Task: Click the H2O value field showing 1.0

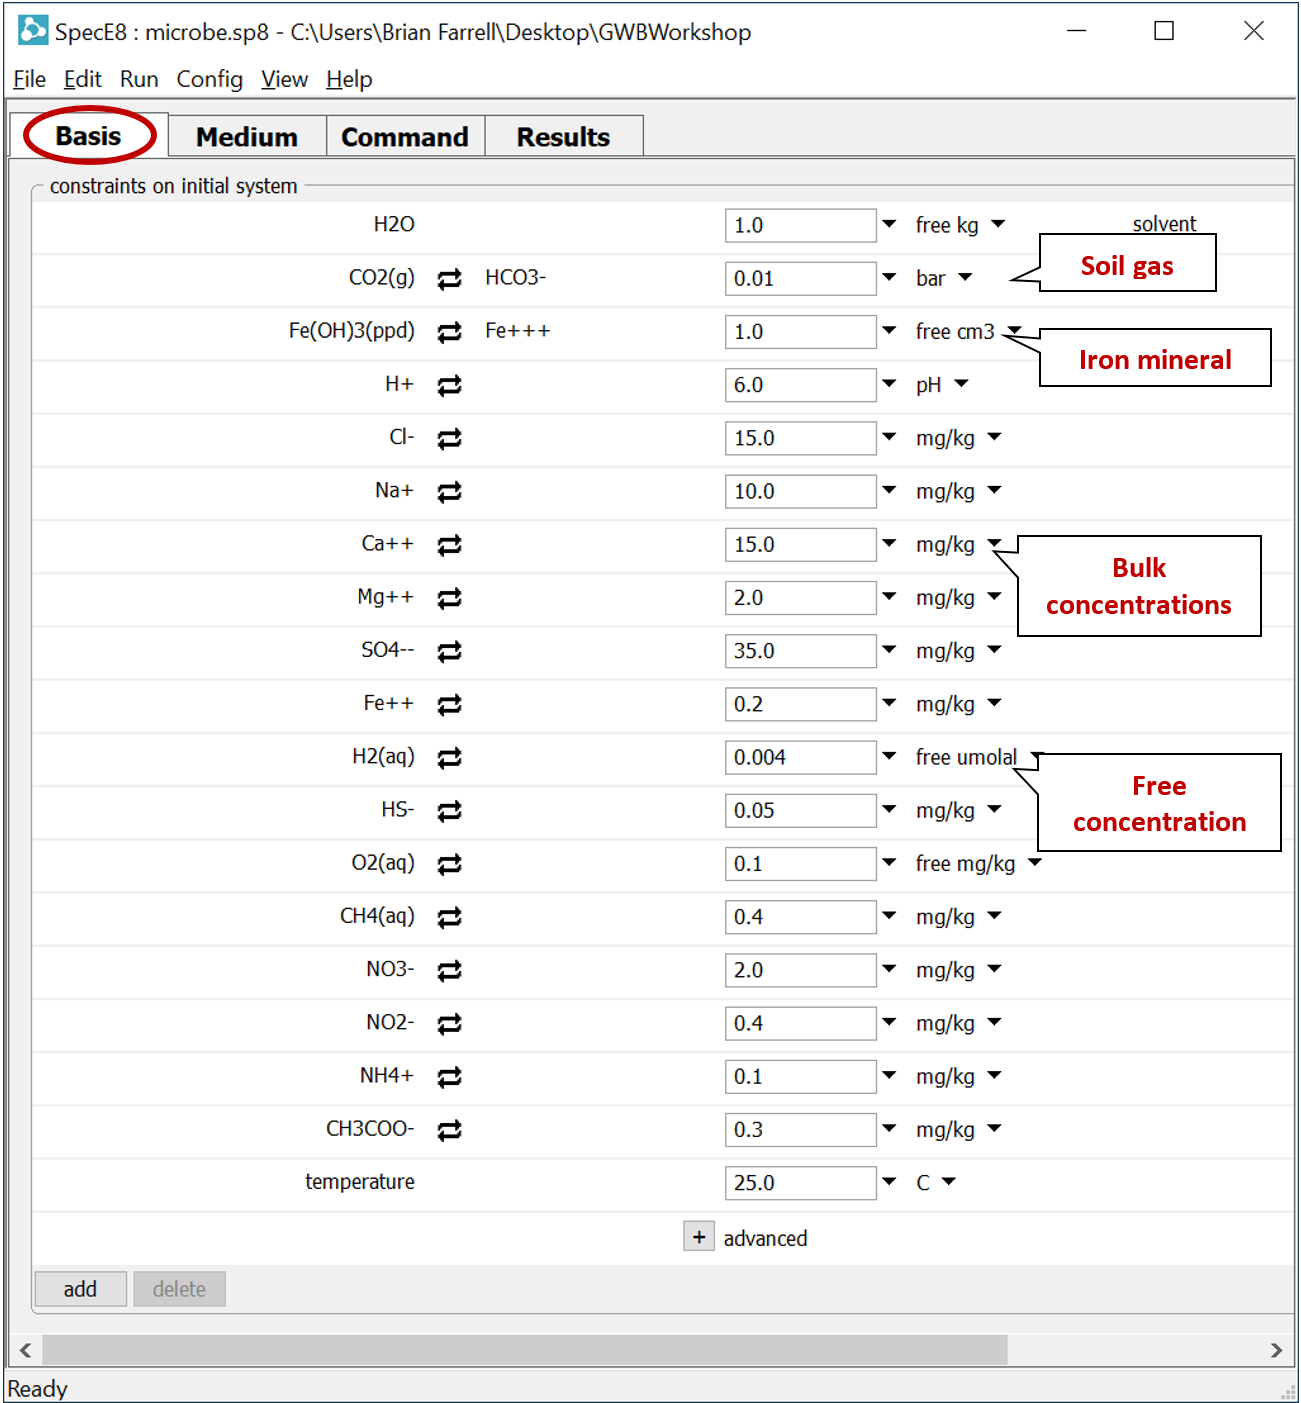Action: tap(800, 225)
